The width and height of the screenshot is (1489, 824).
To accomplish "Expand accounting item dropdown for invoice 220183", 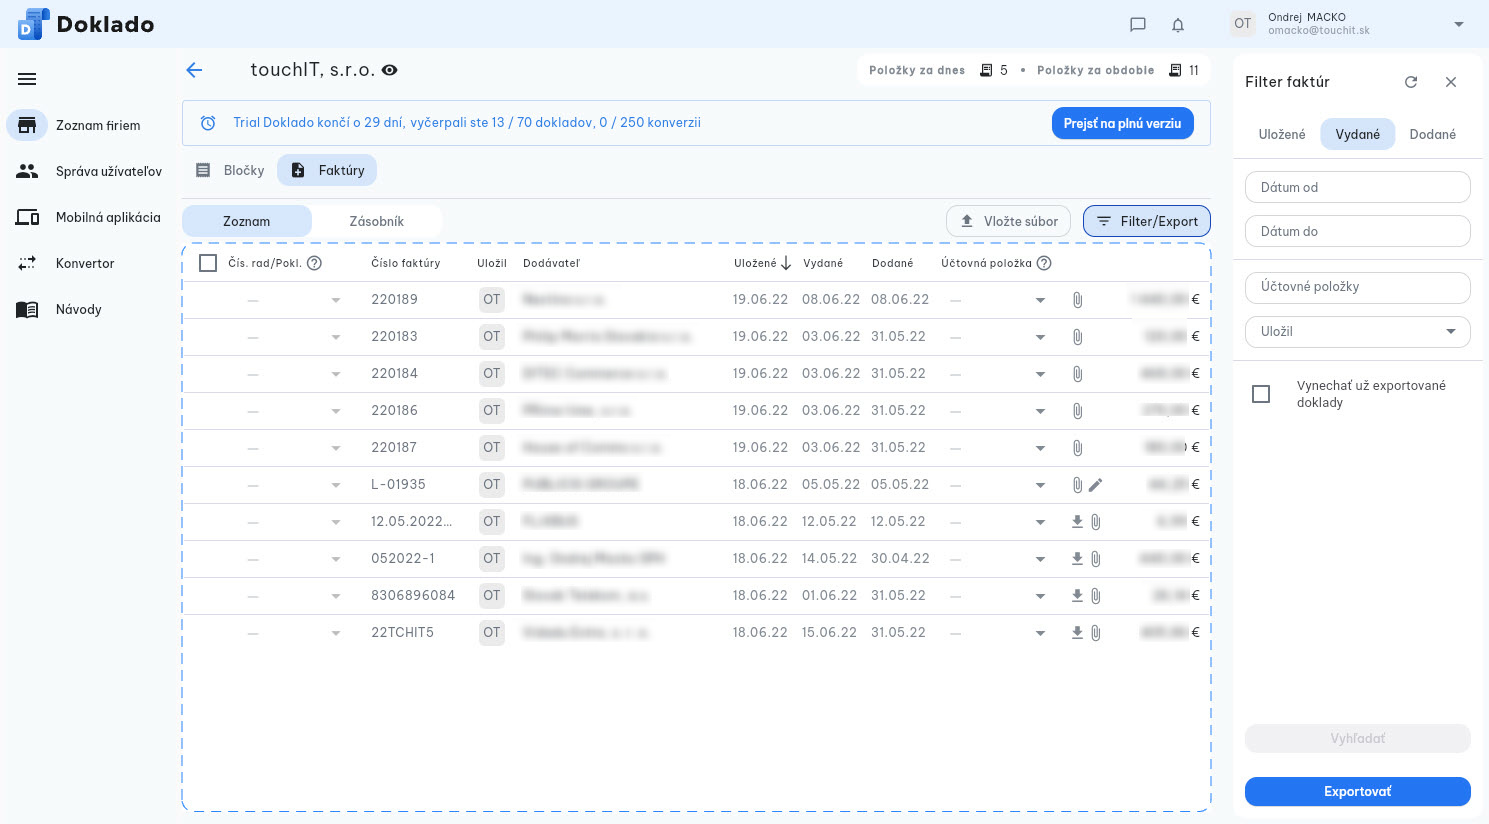I will (1040, 337).
